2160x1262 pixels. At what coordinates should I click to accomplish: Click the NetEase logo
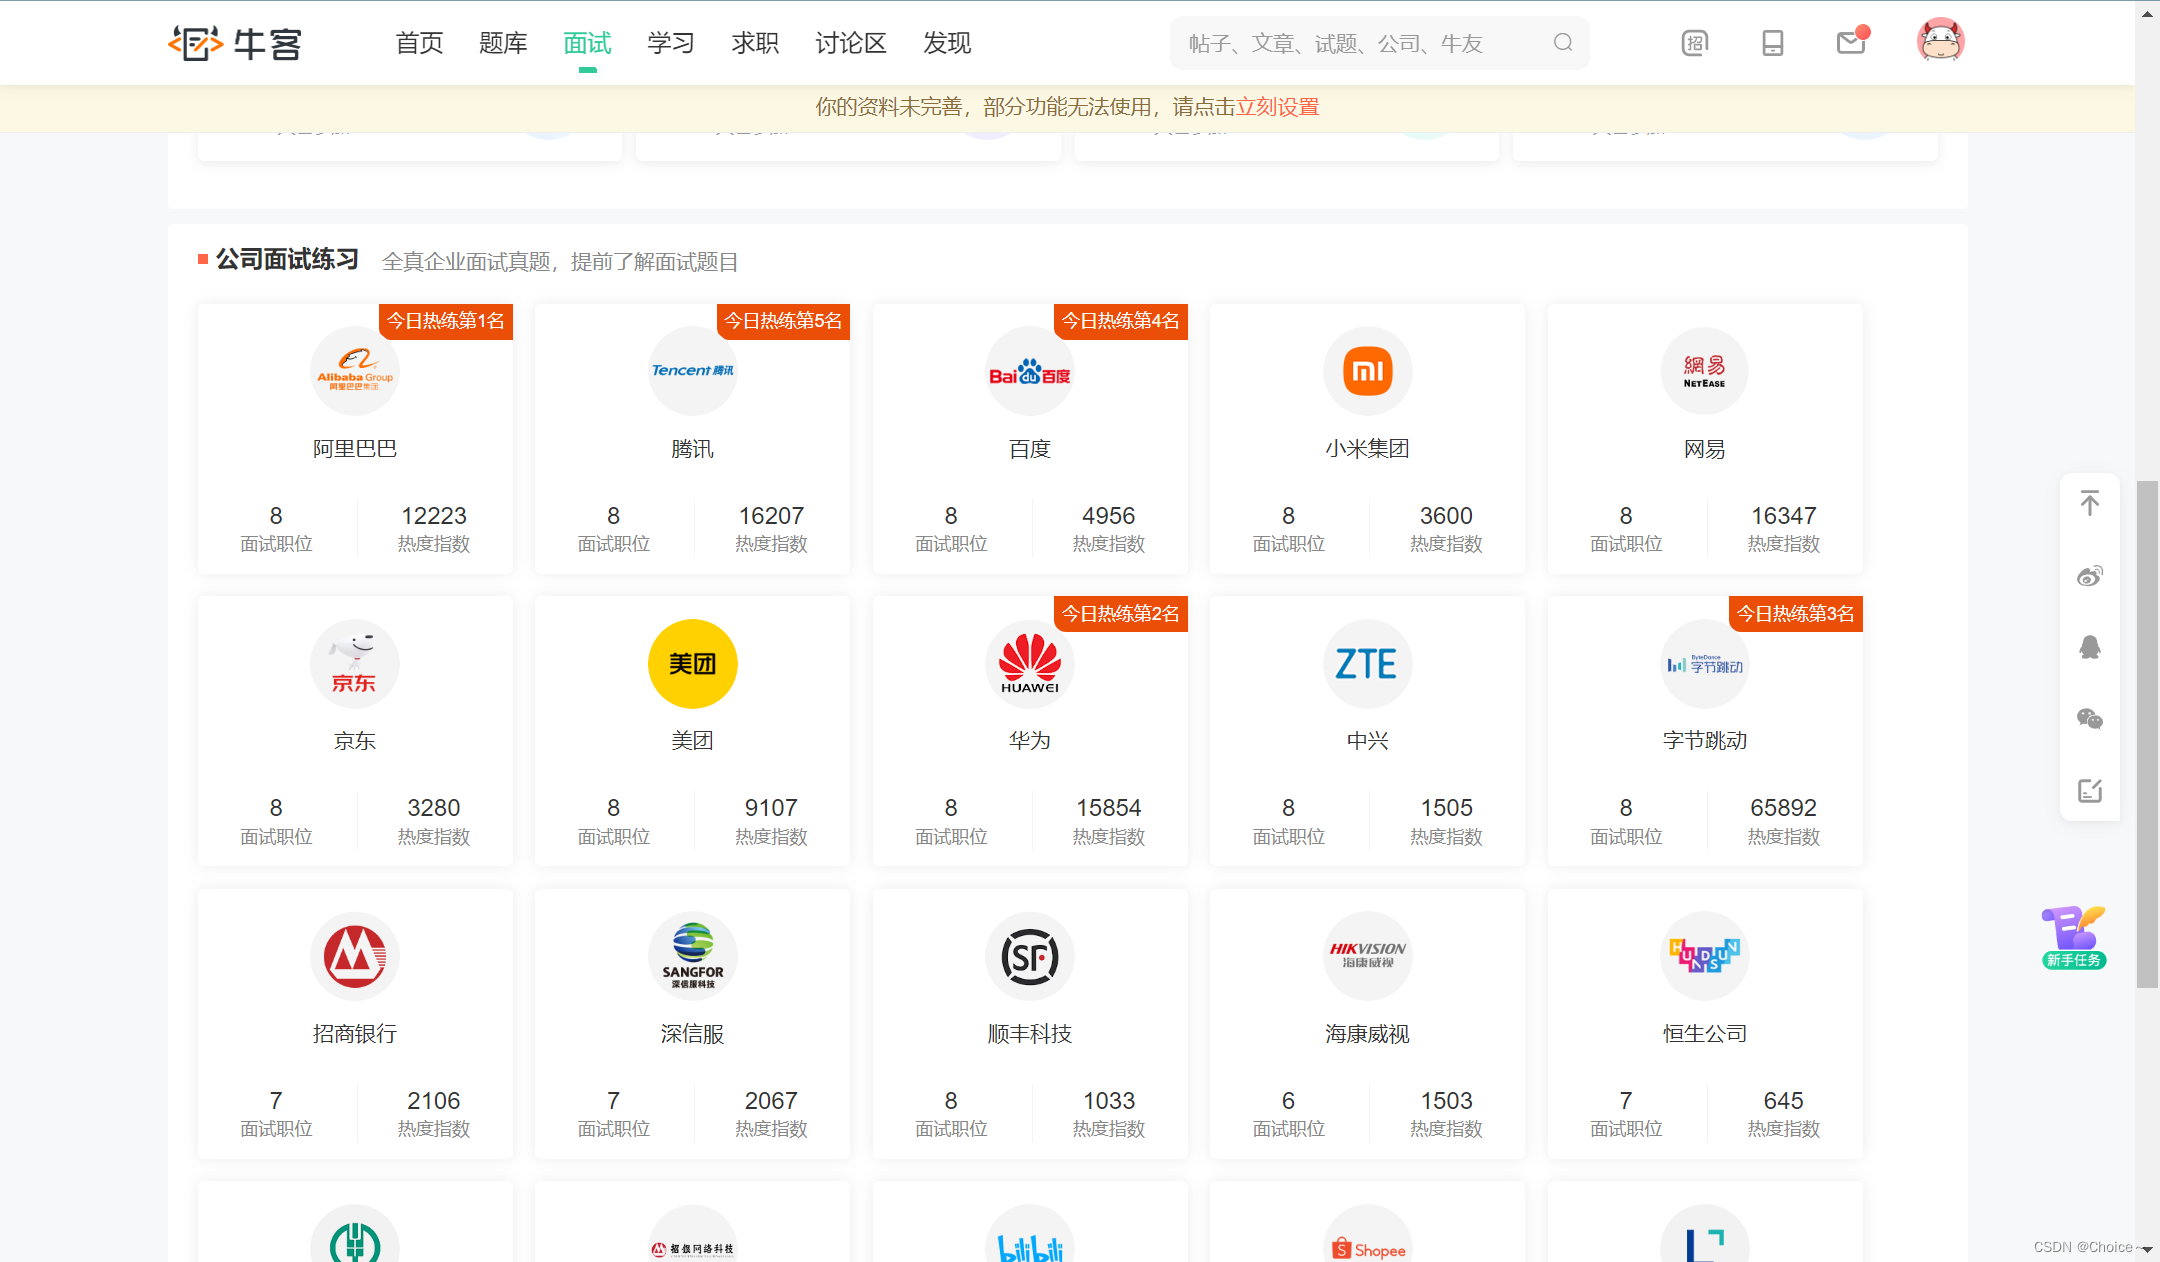coord(1705,371)
